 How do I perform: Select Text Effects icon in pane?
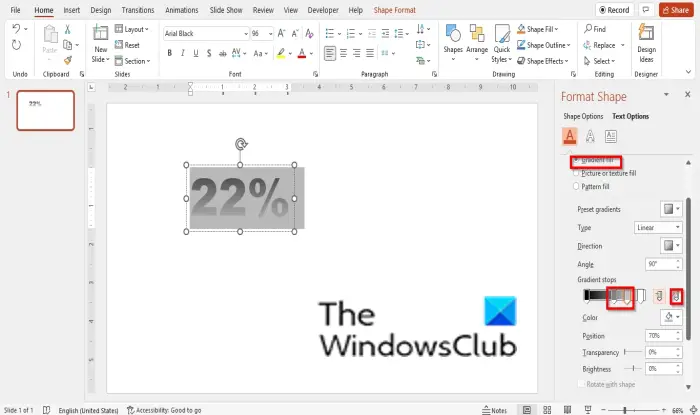point(590,136)
